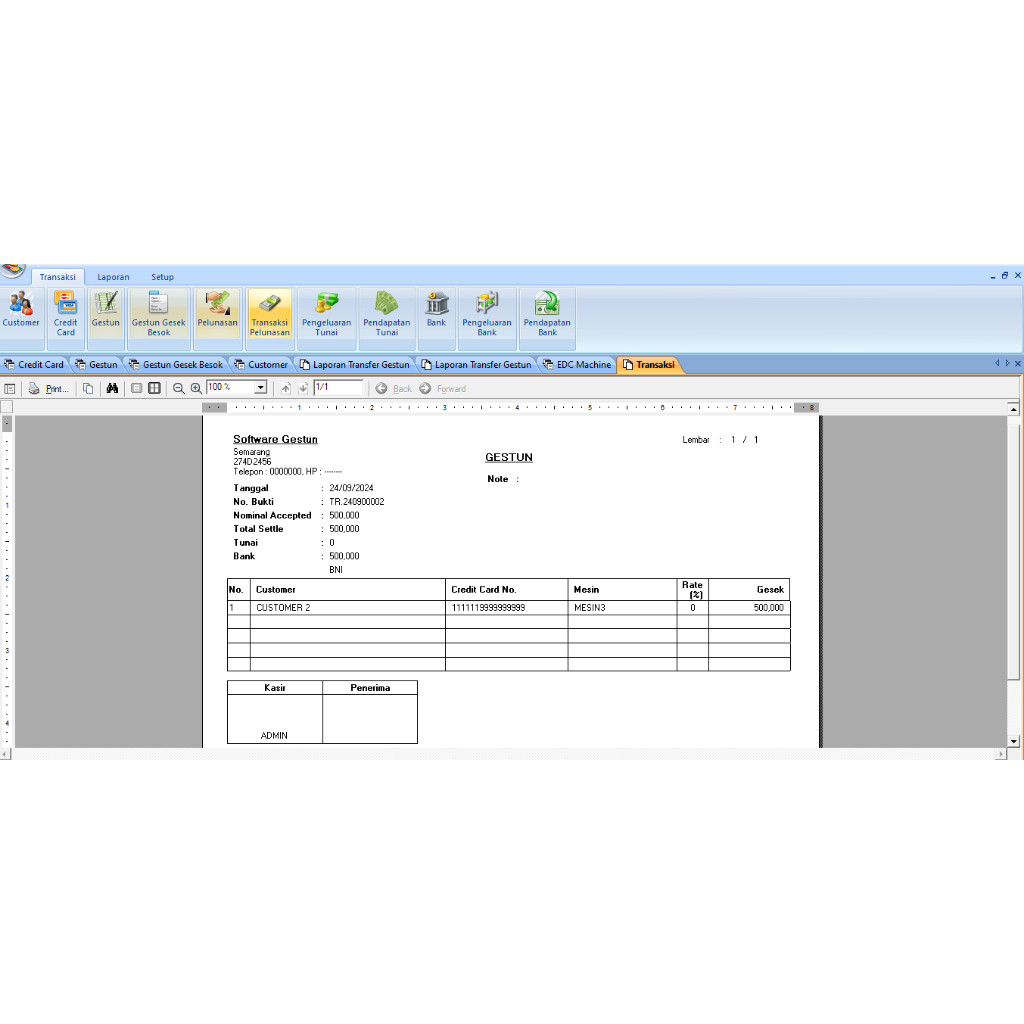Click the application orb button

point(12,270)
